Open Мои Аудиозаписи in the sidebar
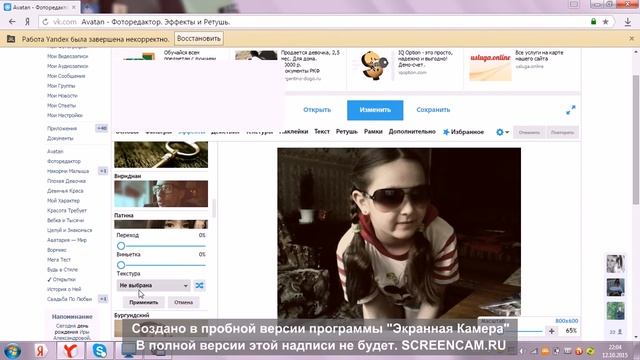The width and height of the screenshot is (640, 360). [67, 66]
